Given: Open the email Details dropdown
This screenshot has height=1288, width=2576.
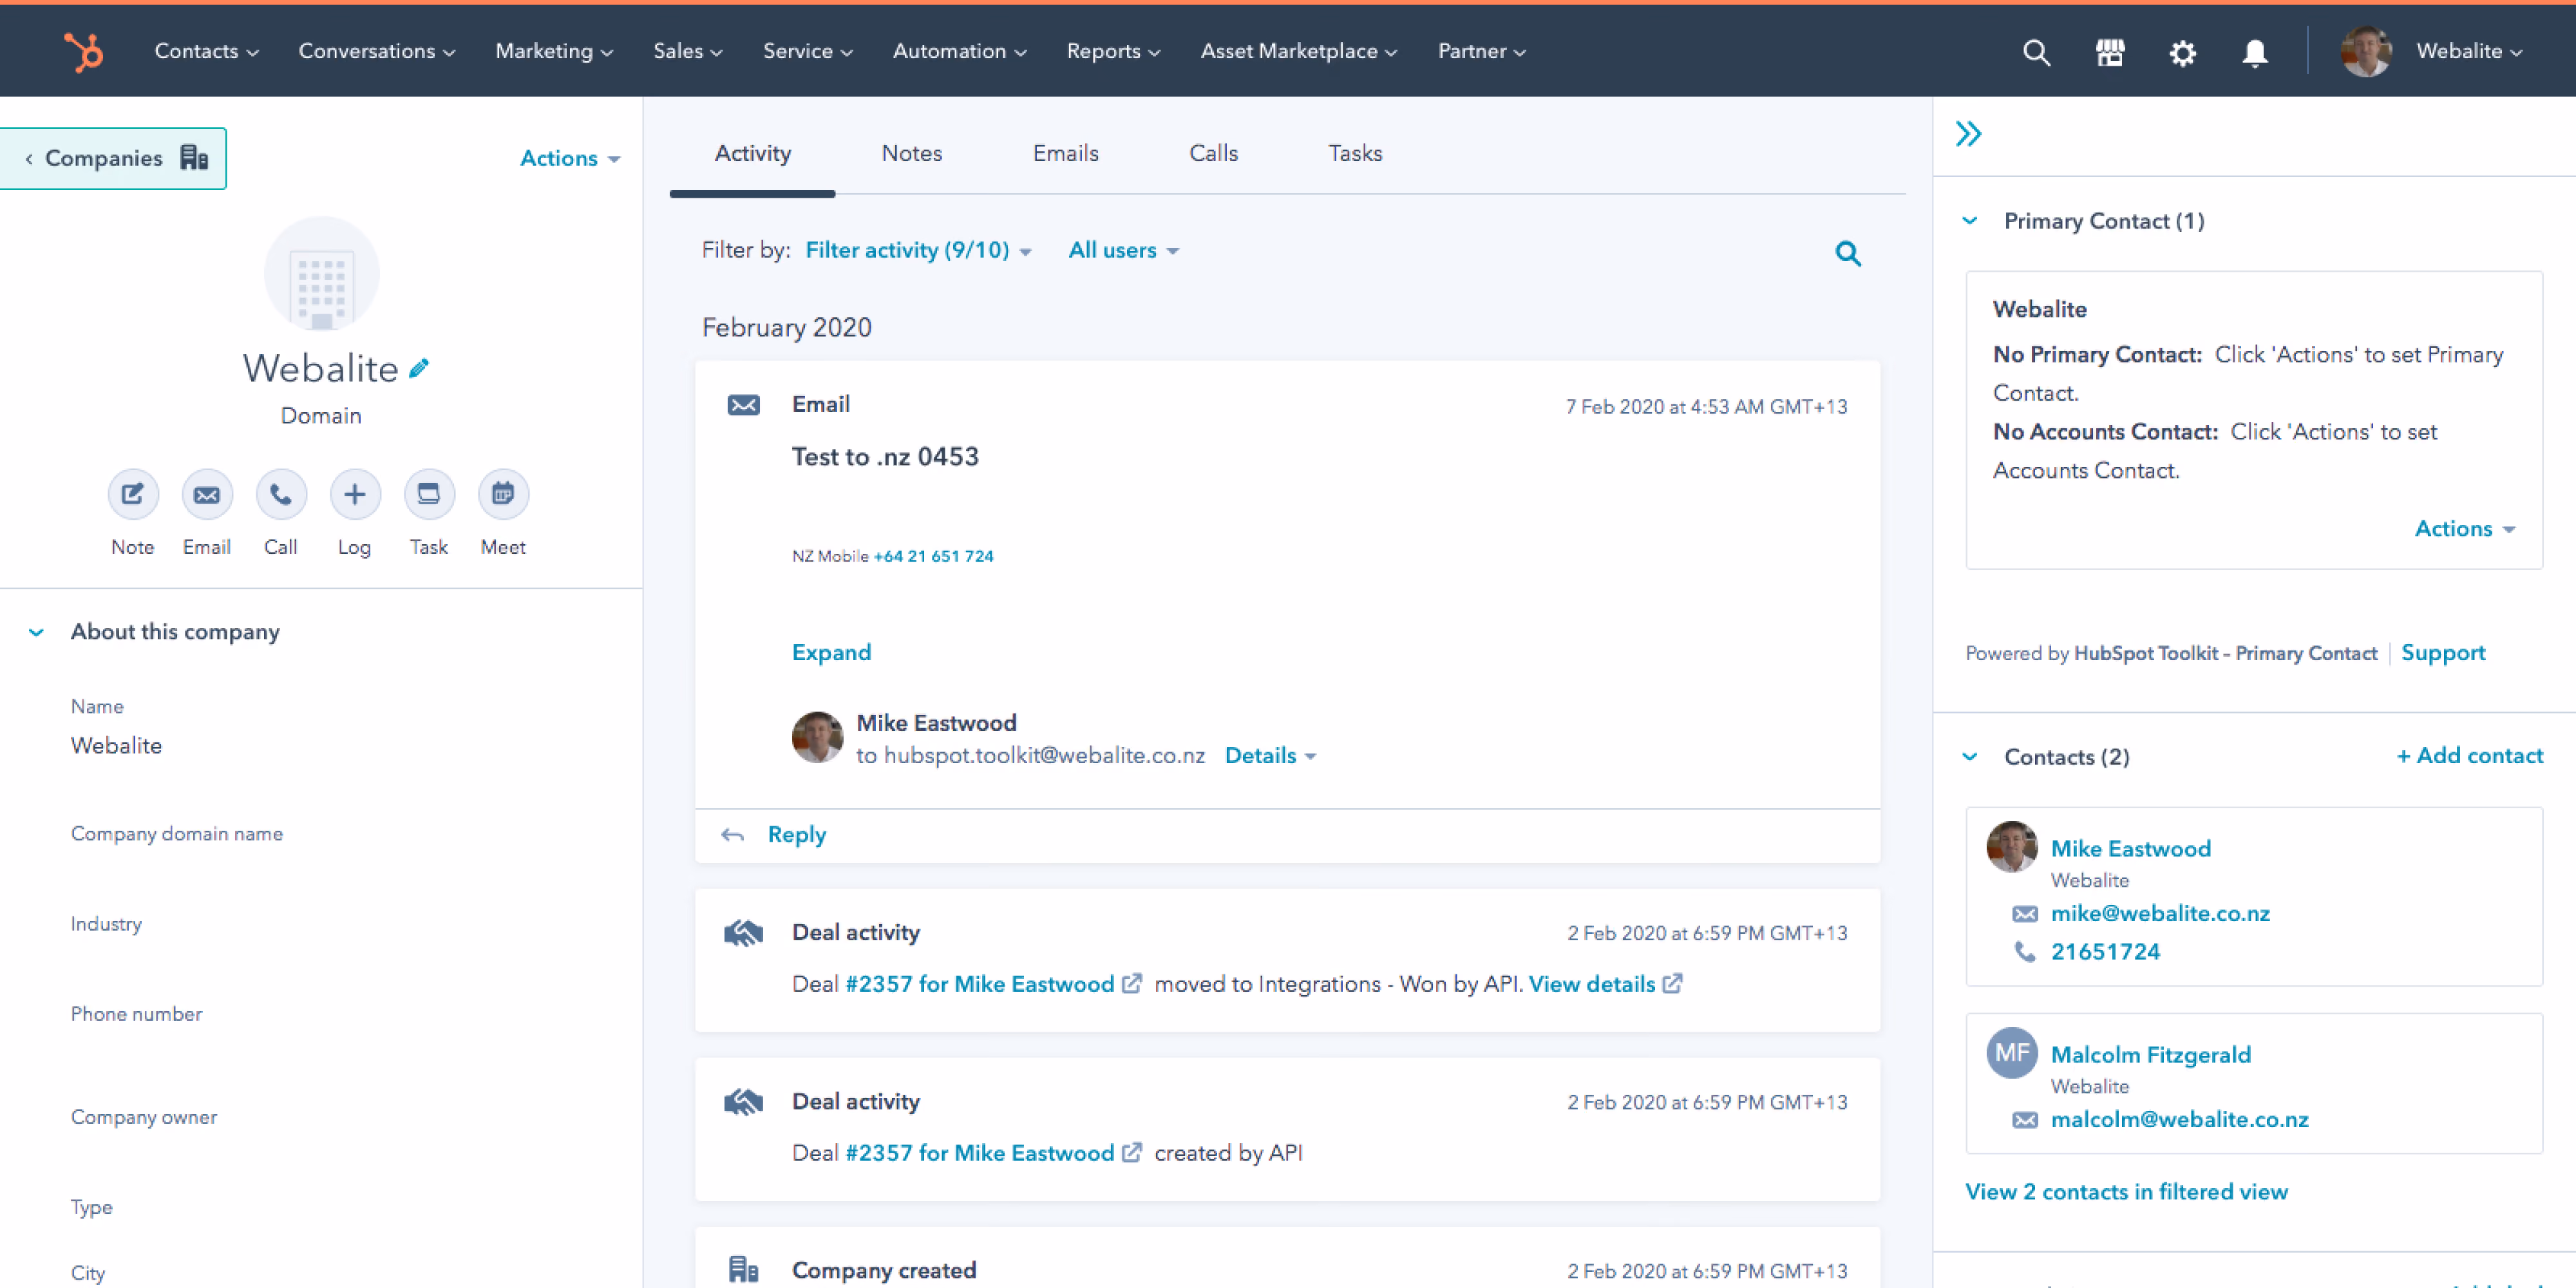Looking at the screenshot, I should point(1270,755).
